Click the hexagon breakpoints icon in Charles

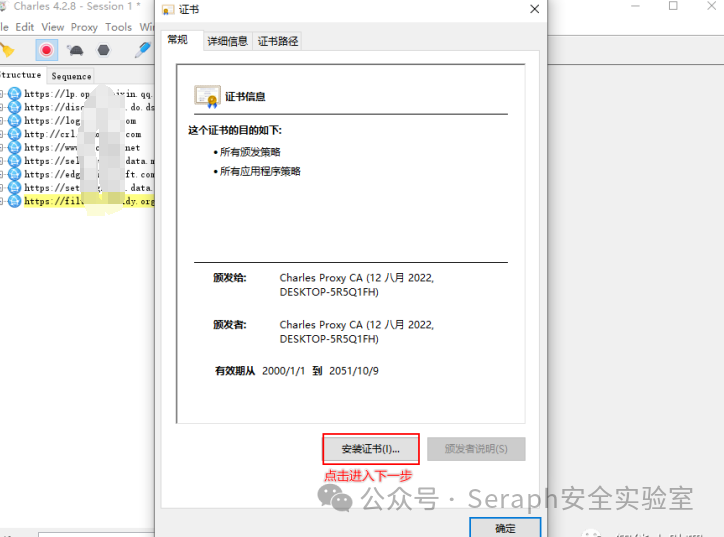(x=103, y=50)
